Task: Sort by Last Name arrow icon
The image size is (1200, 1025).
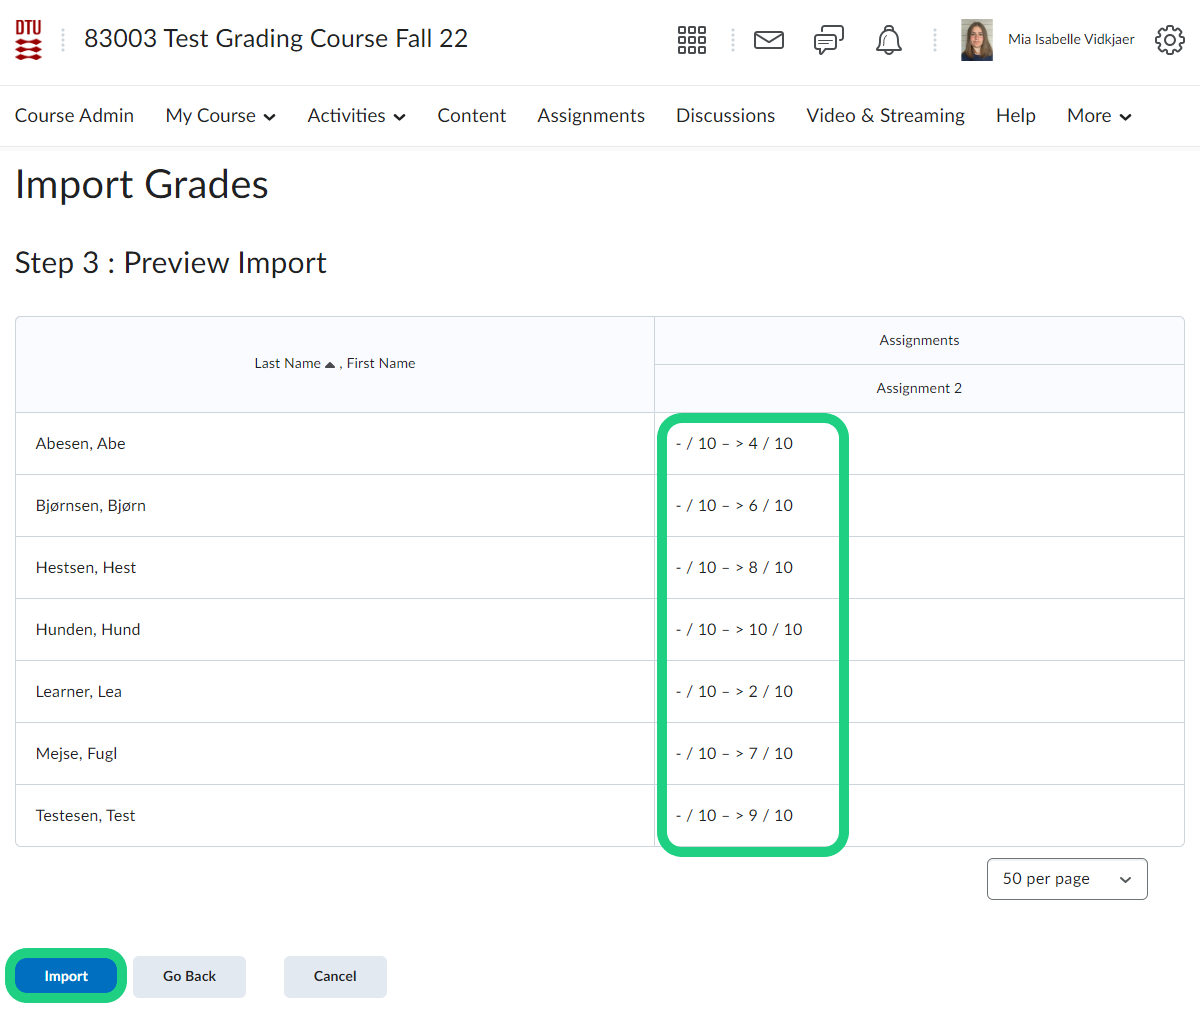Action: coord(330,364)
